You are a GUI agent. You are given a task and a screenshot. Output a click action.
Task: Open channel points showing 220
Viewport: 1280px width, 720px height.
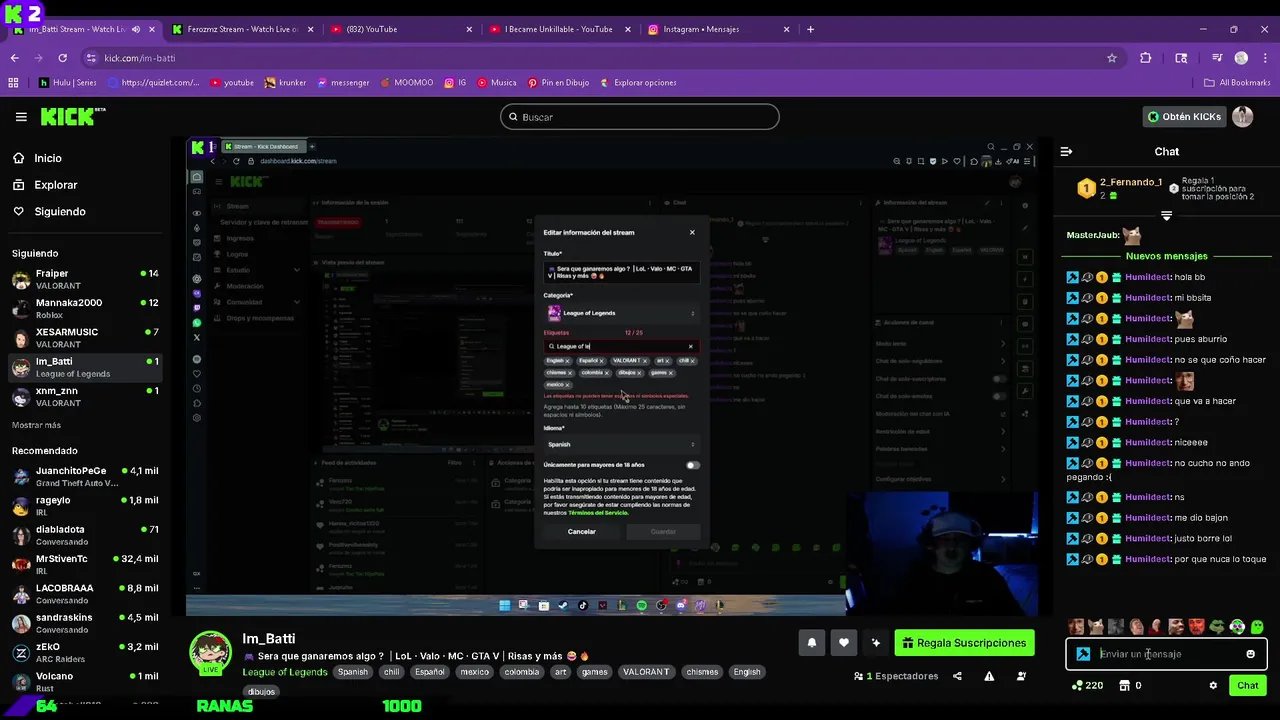point(1087,685)
